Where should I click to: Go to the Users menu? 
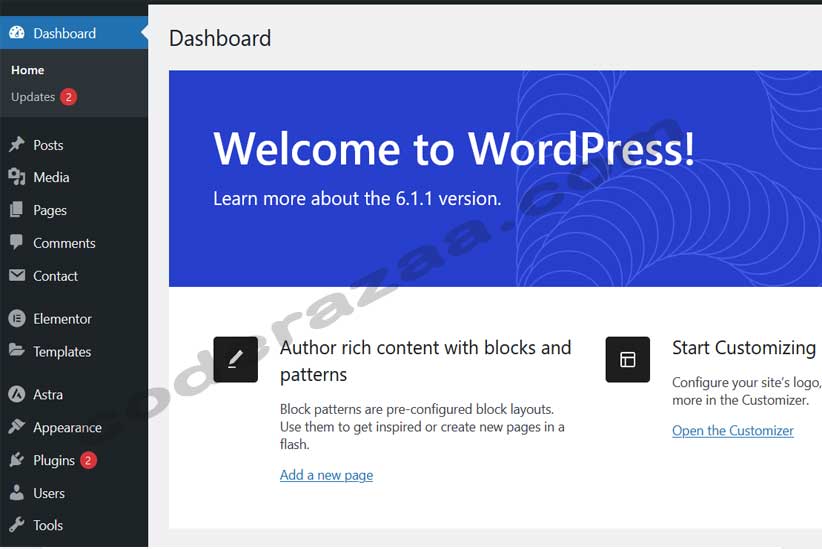49,493
